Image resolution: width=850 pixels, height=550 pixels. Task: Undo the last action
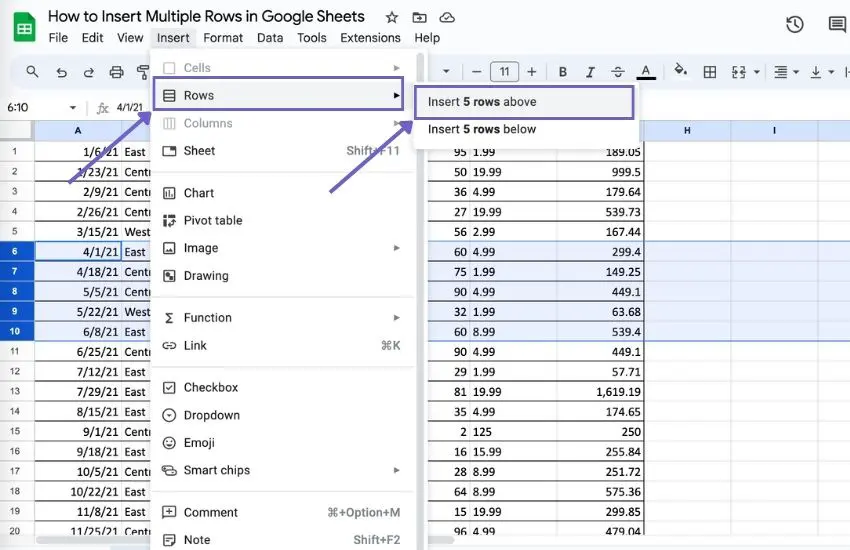coord(61,72)
